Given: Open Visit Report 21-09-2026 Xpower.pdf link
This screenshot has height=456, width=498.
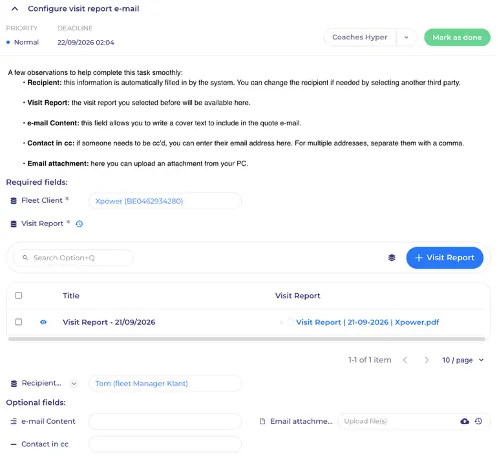Looking at the screenshot, I should pyautogui.click(x=367, y=322).
